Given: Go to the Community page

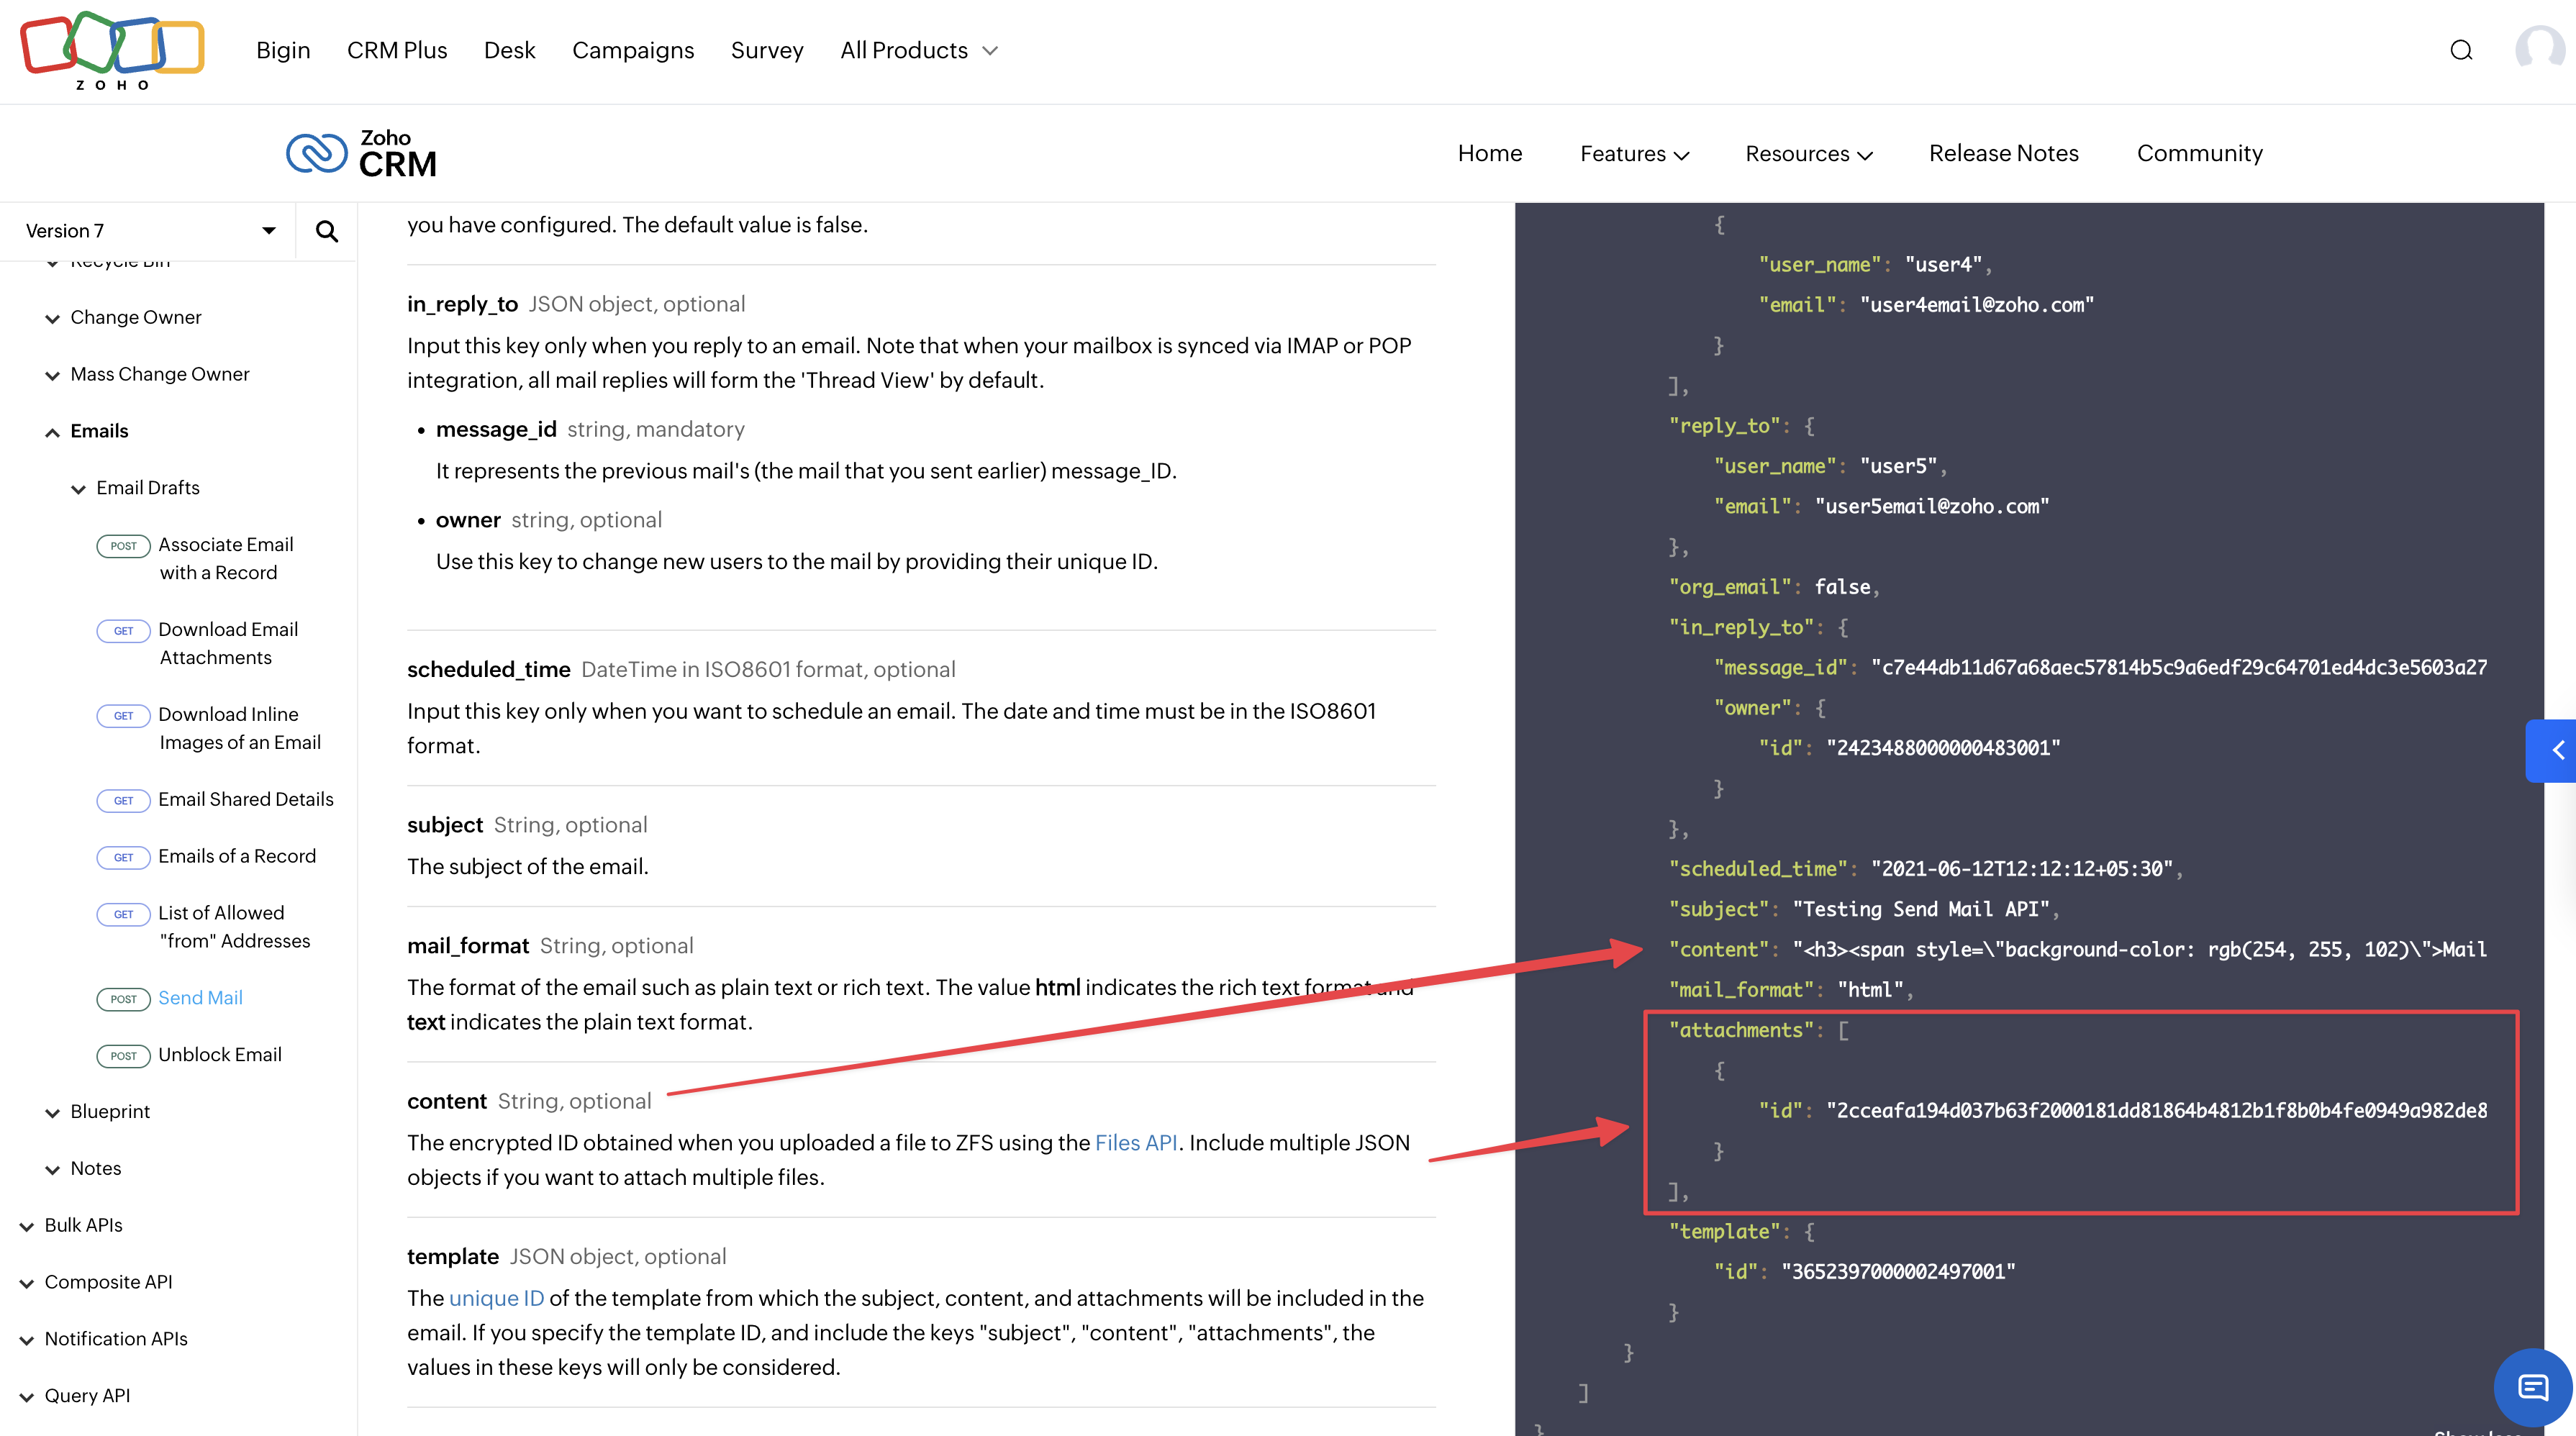Looking at the screenshot, I should click(2199, 153).
